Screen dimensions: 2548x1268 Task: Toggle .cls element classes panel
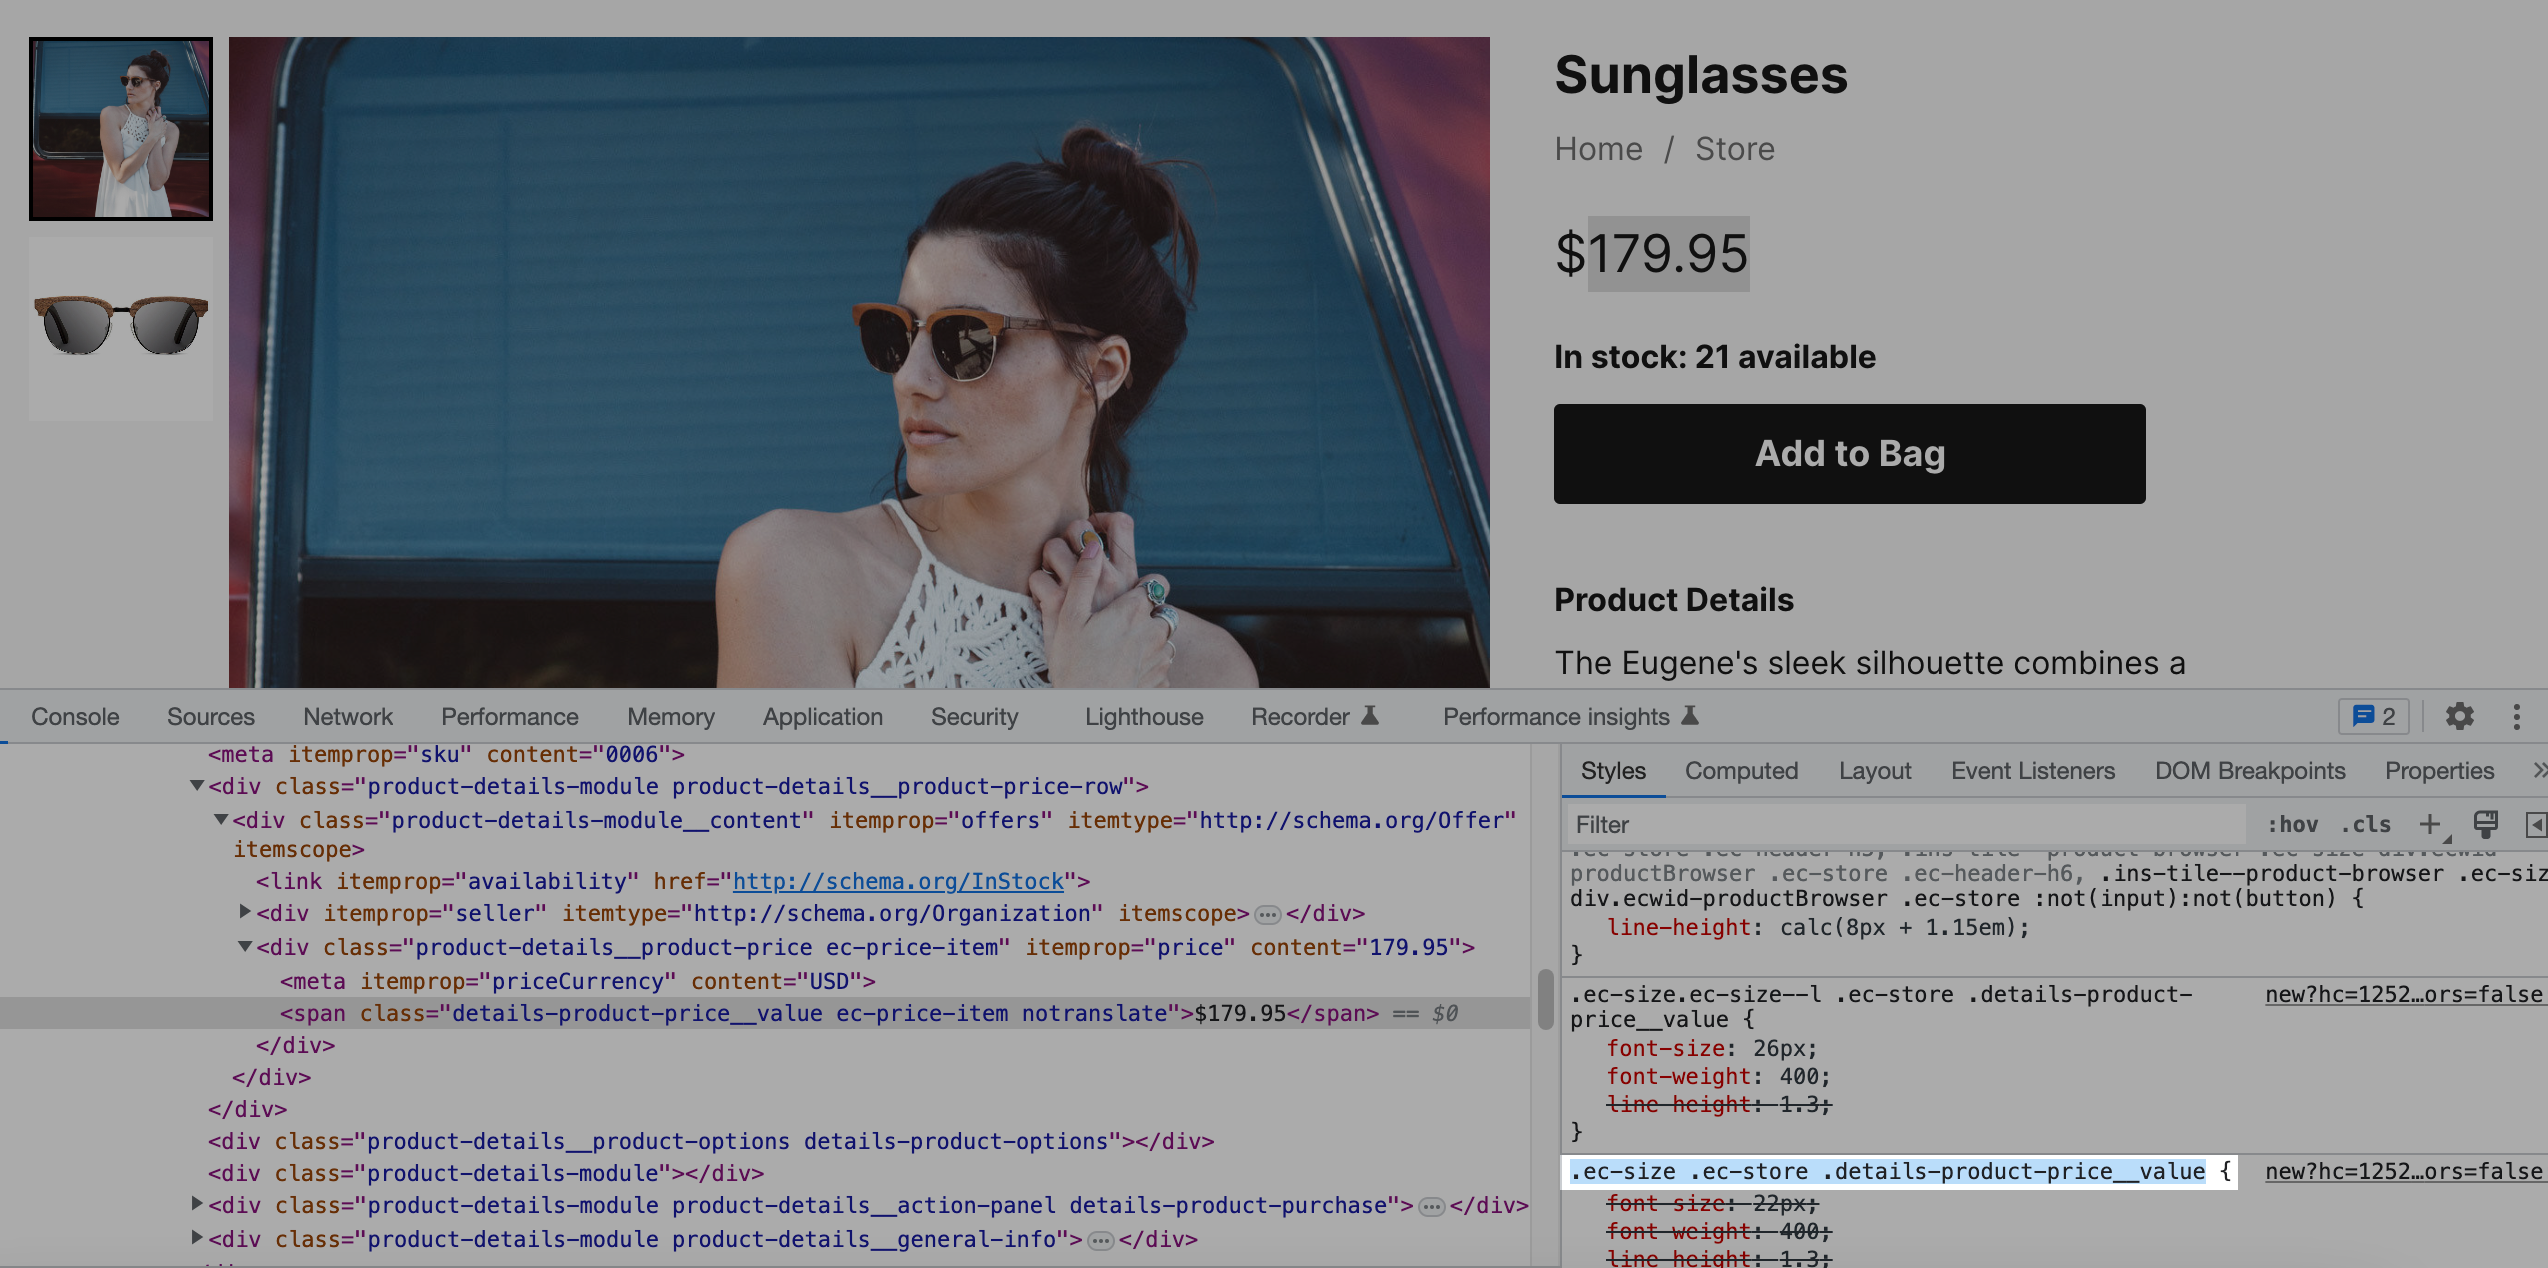pos(2365,824)
